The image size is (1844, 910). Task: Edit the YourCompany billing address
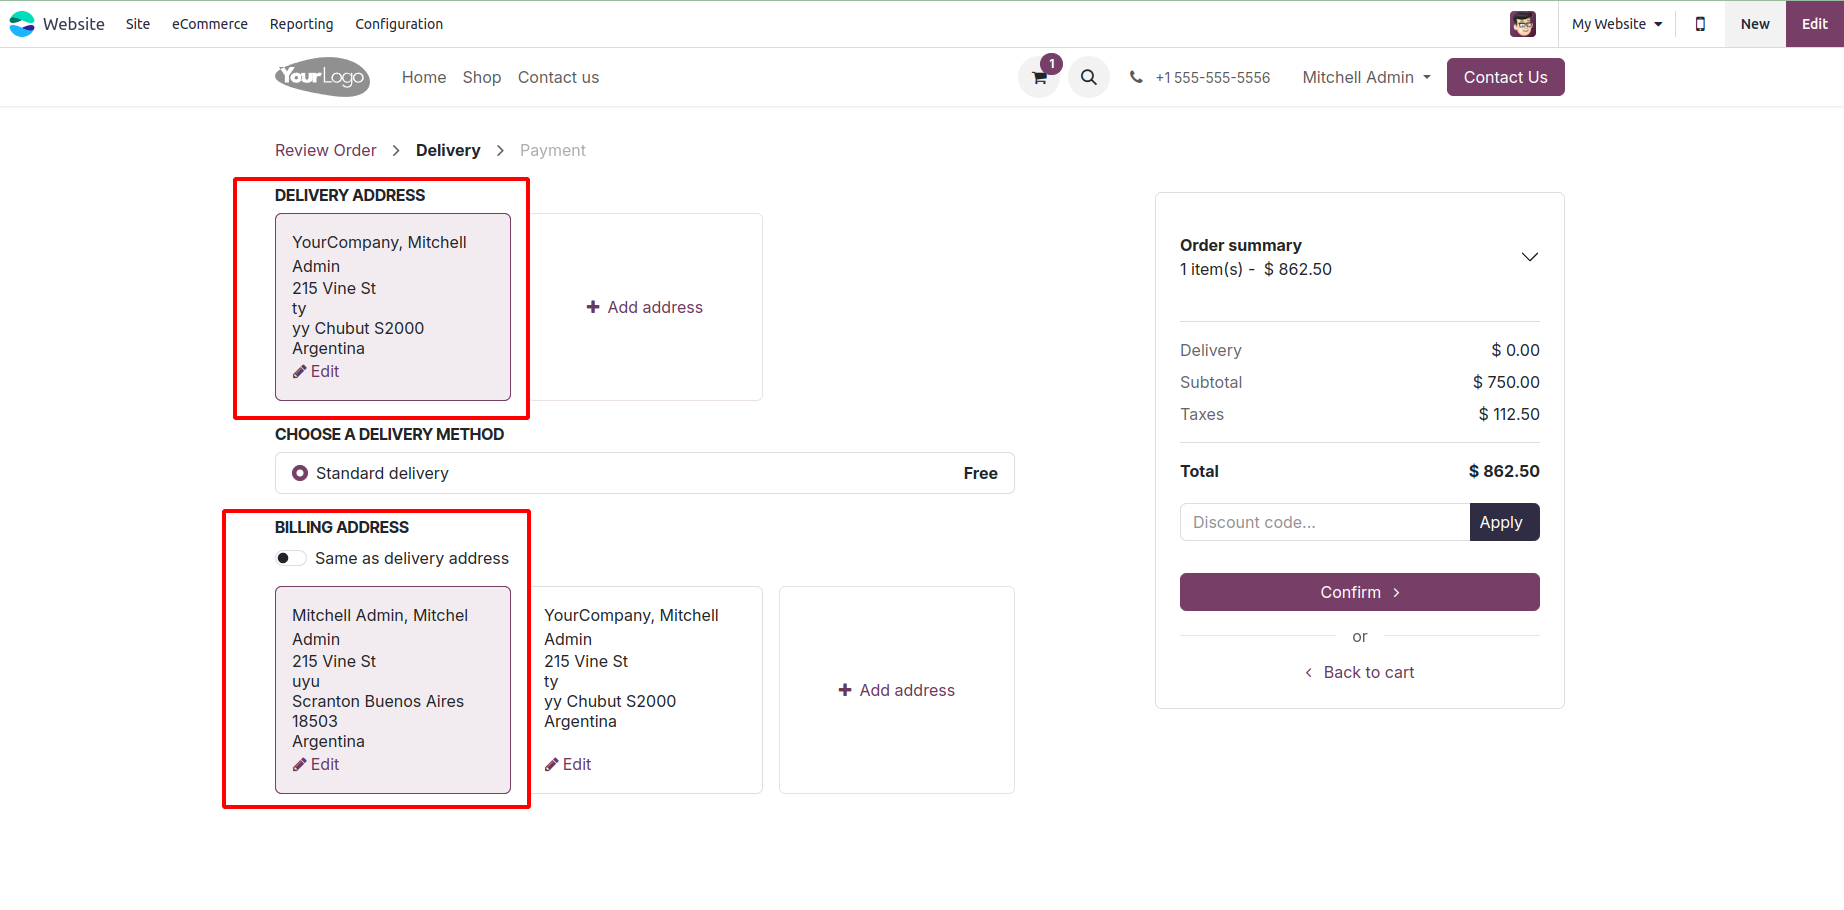(x=568, y=764)
